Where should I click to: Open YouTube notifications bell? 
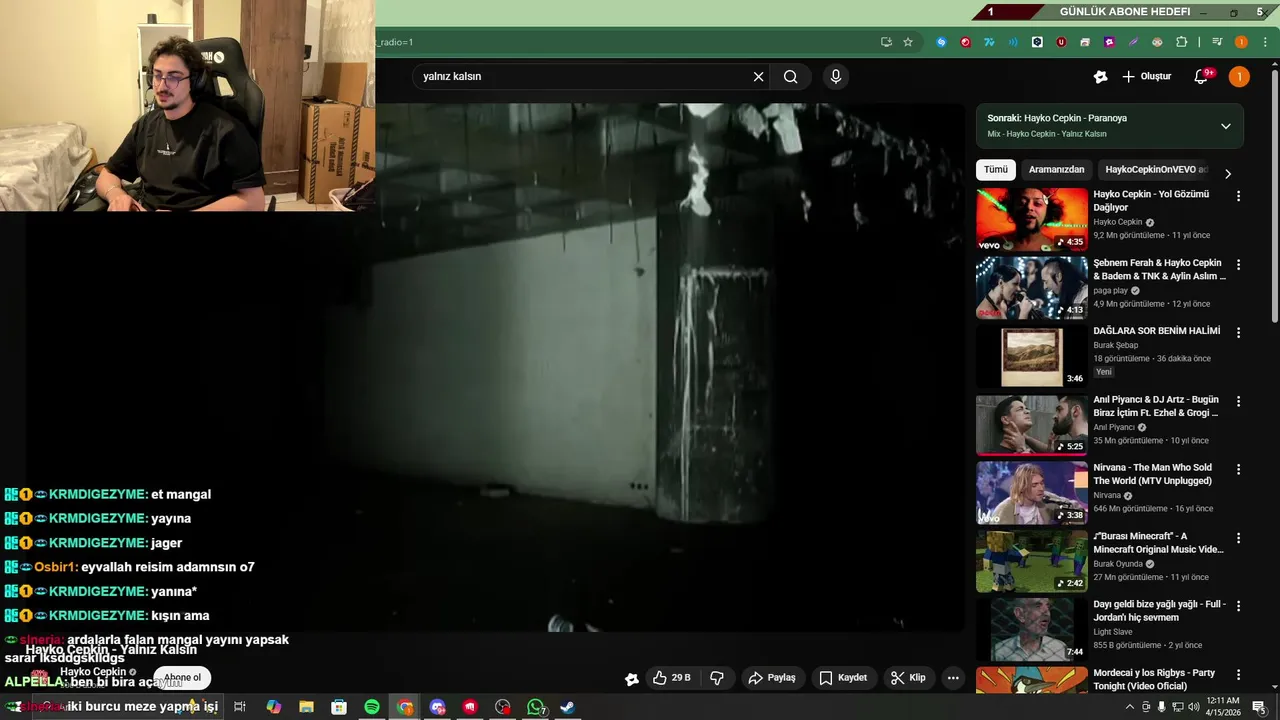1202,77
